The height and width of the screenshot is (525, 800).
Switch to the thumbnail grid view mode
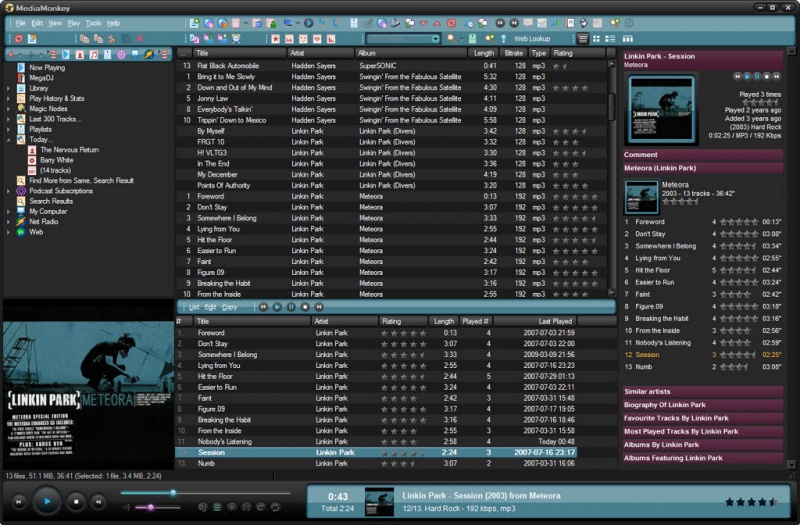pyautogui.click(x=596, y=39)
